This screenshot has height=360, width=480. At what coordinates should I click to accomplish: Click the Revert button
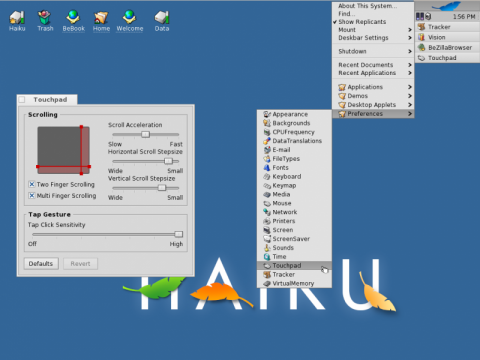click(80, 264)
